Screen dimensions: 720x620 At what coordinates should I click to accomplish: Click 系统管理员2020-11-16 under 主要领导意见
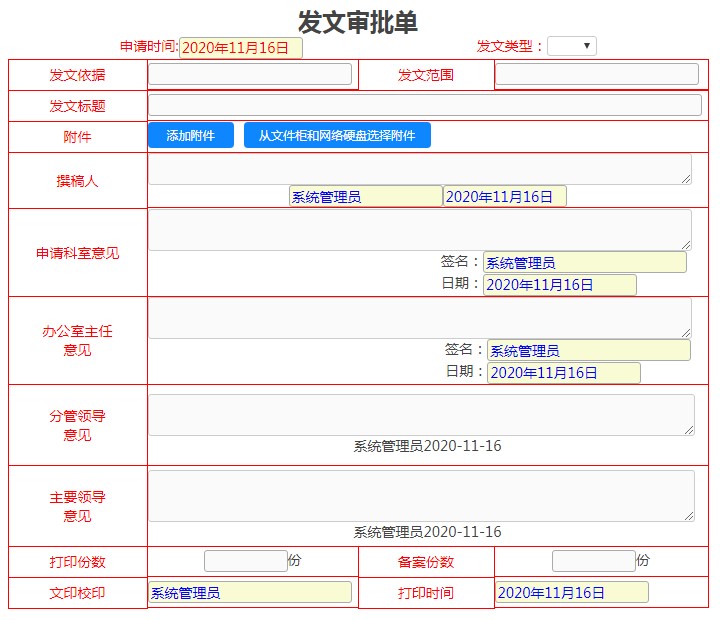(x=428, y=532)
